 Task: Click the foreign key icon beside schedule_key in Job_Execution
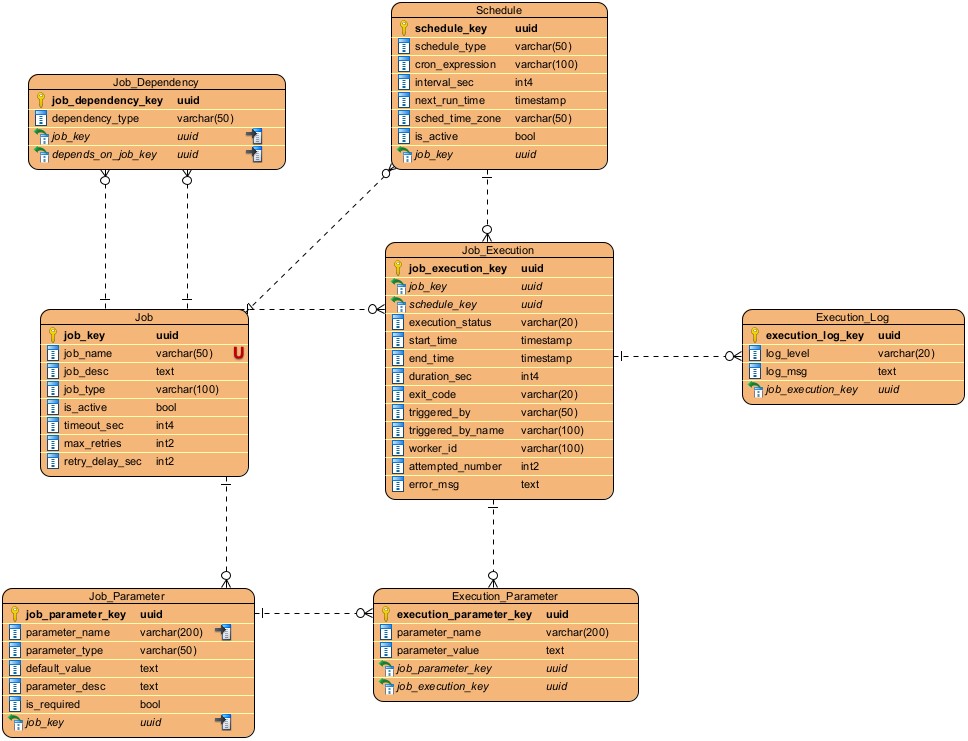(x=398, y=304)
